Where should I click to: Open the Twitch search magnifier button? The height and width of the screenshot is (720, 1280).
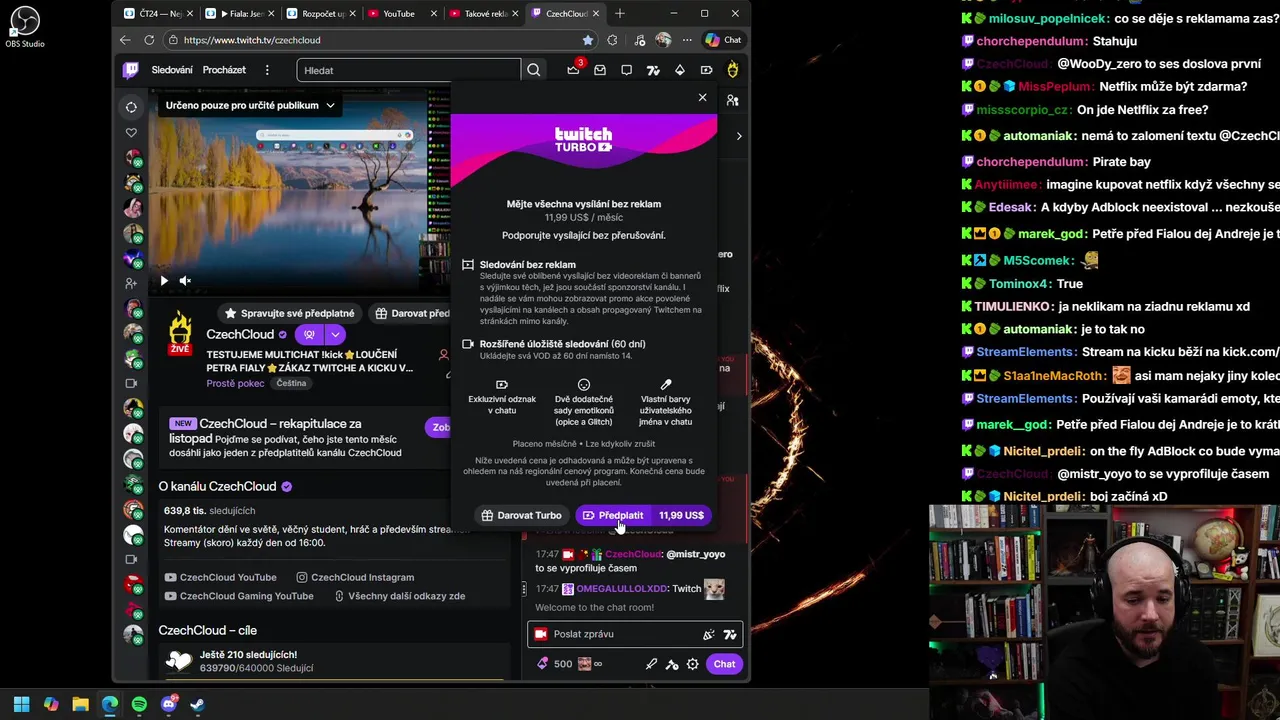(534, 70)
